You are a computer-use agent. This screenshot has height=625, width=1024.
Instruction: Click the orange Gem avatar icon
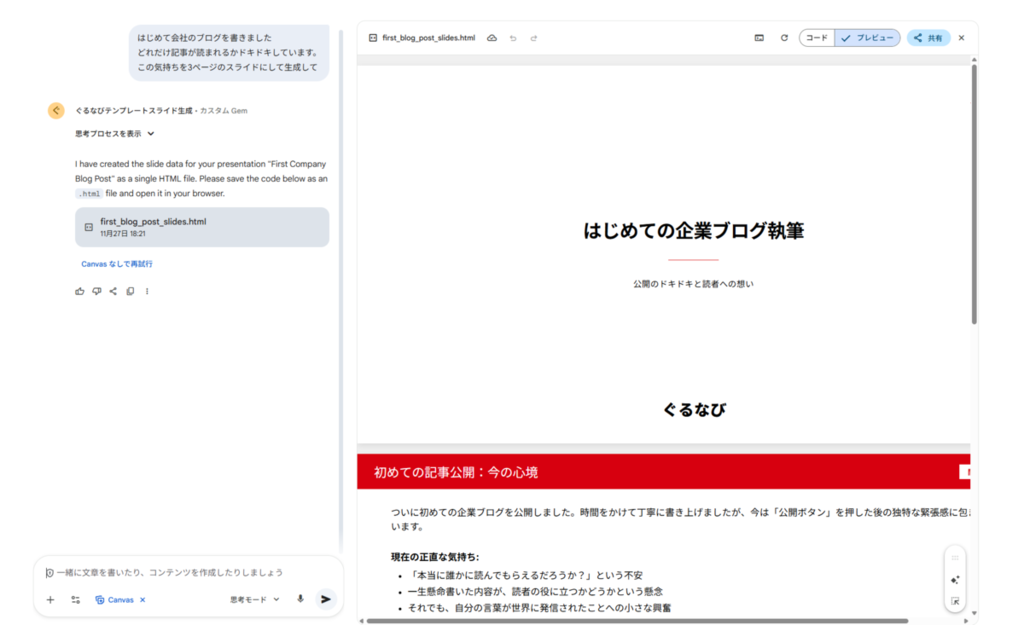click(56, 110)
